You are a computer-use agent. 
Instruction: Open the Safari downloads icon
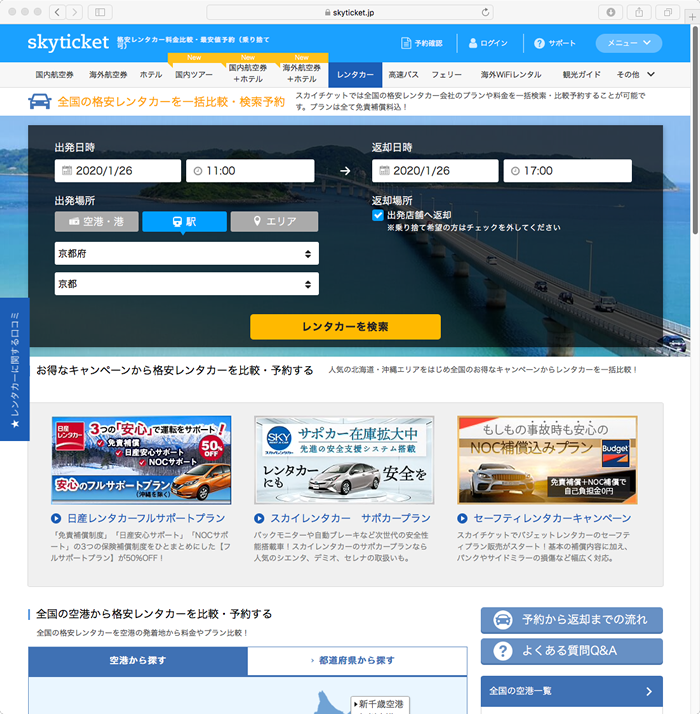[x=611, y=12]
